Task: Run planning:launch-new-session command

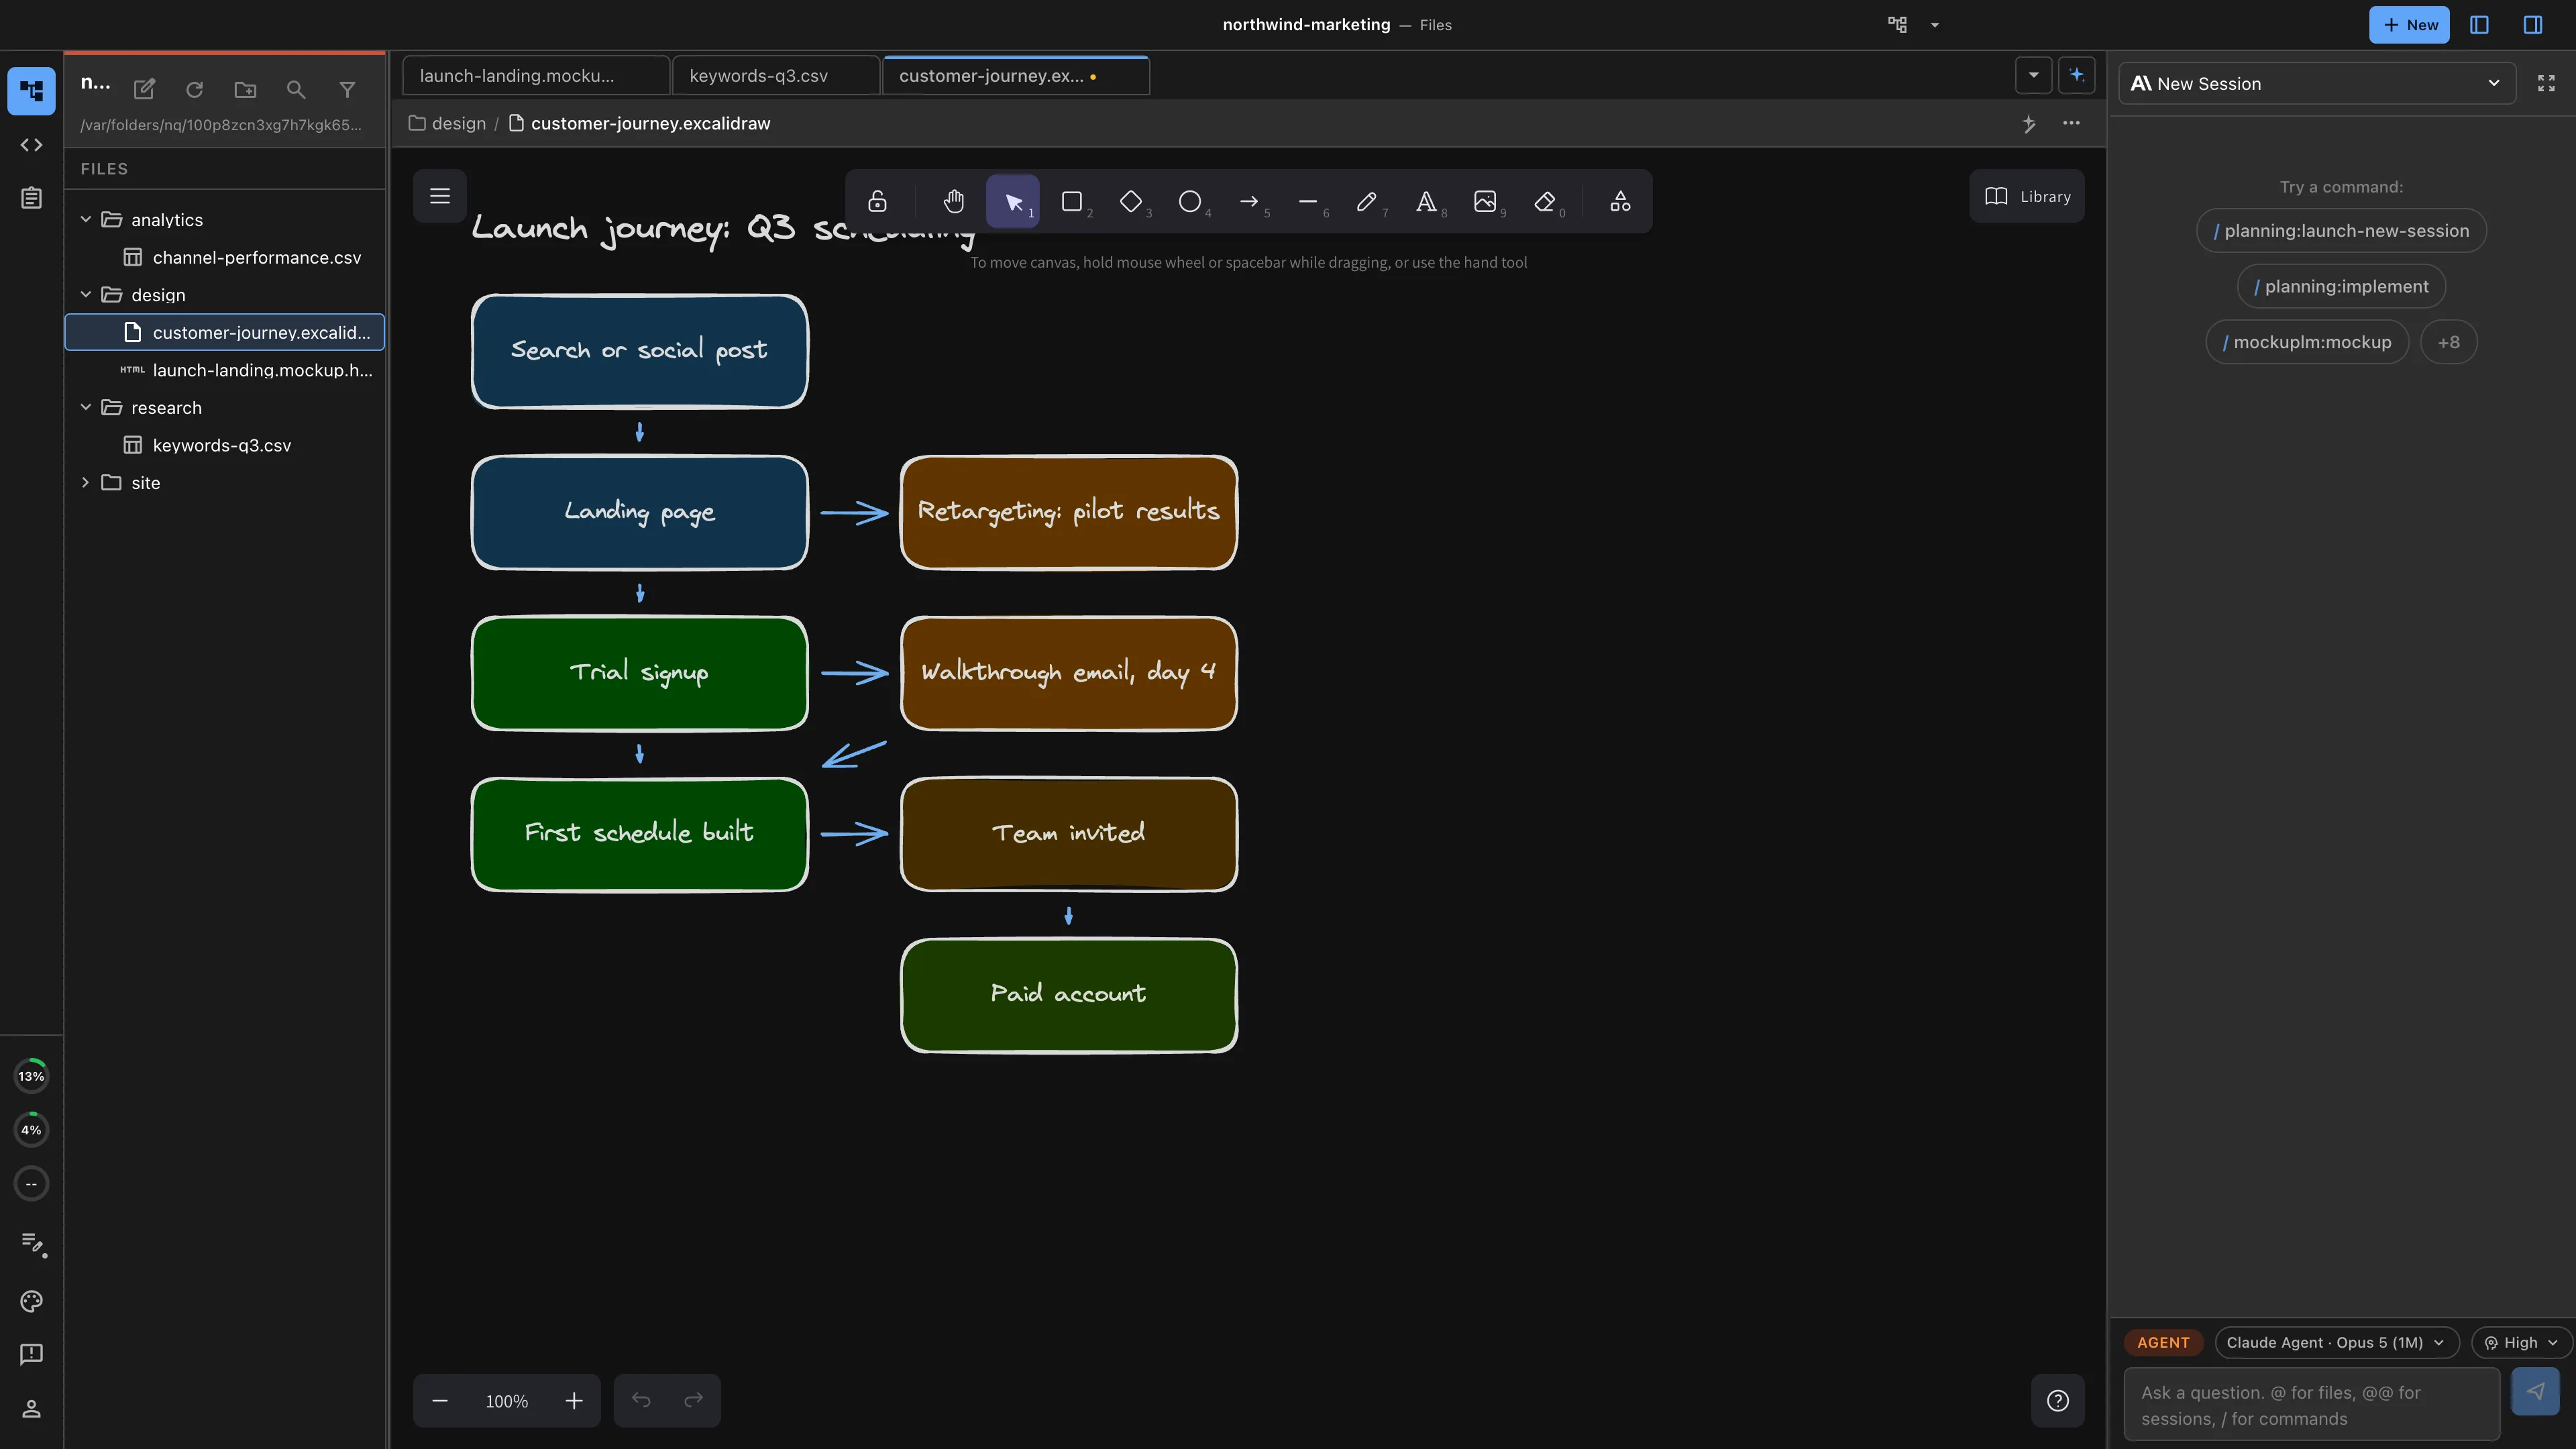Action: tap(2341, 231)
